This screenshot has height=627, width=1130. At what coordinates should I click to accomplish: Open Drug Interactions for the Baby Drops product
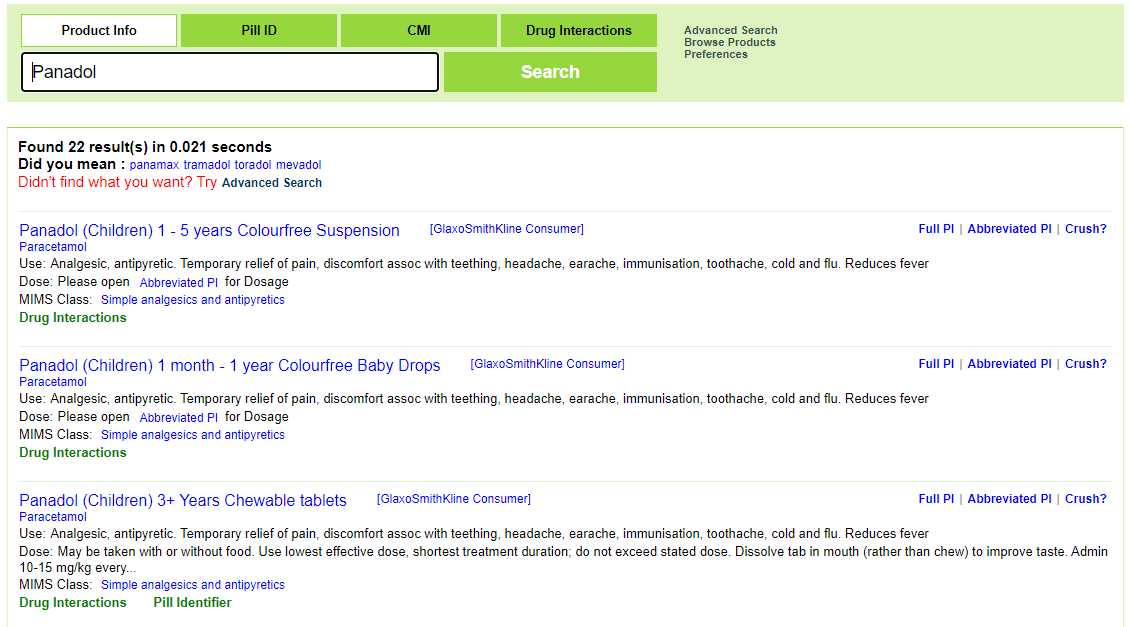click(x=72, y=452)
